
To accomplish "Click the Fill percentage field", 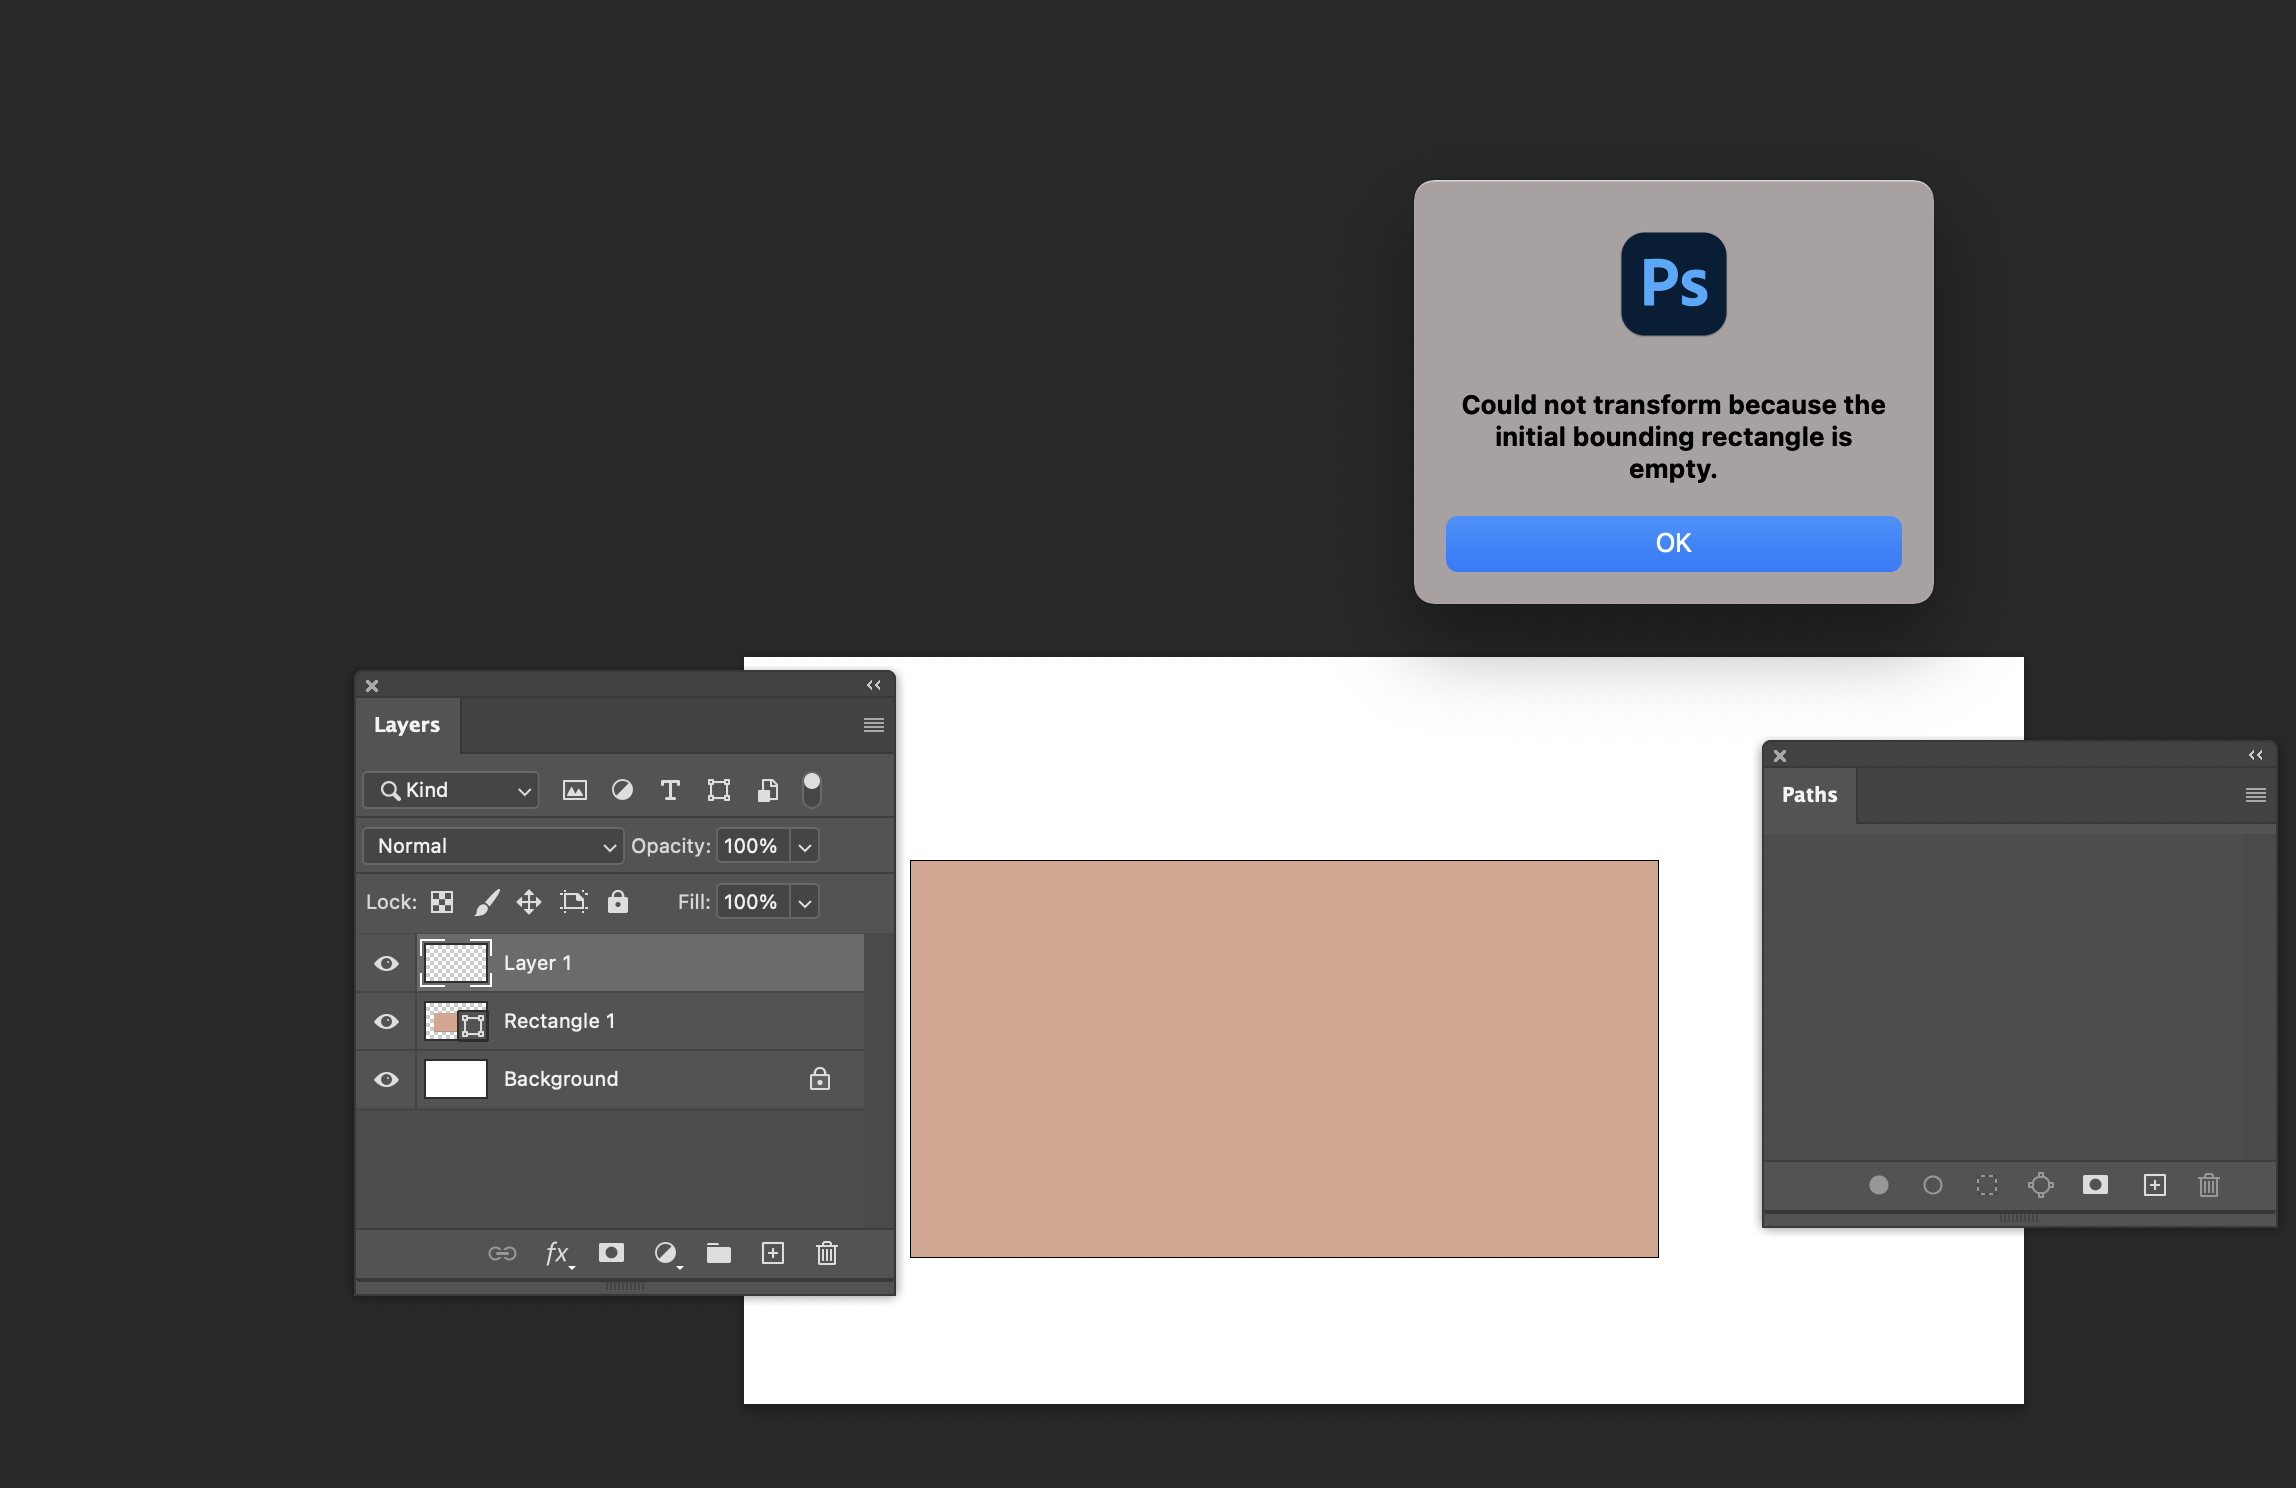I will pyautogui.click(x=751, y=902).
